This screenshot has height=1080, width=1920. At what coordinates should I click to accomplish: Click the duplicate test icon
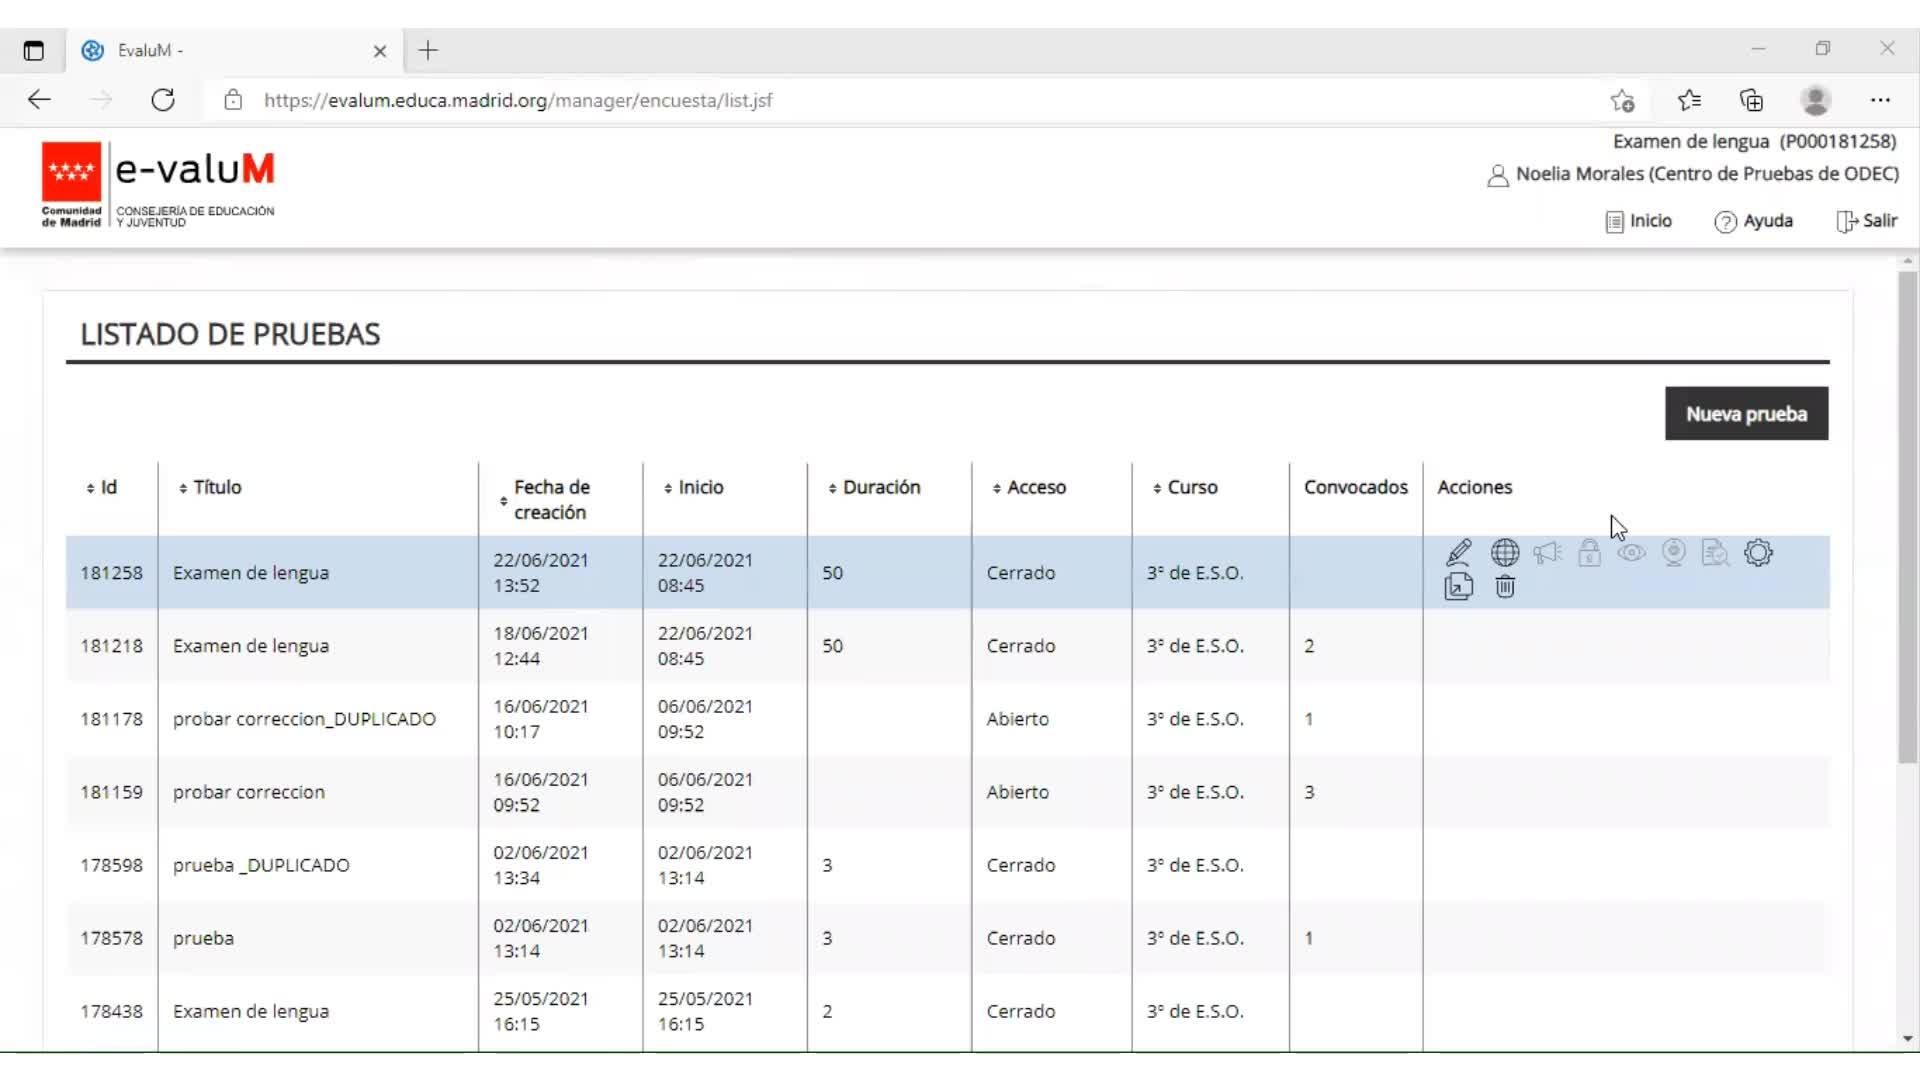pos(1458,587)
